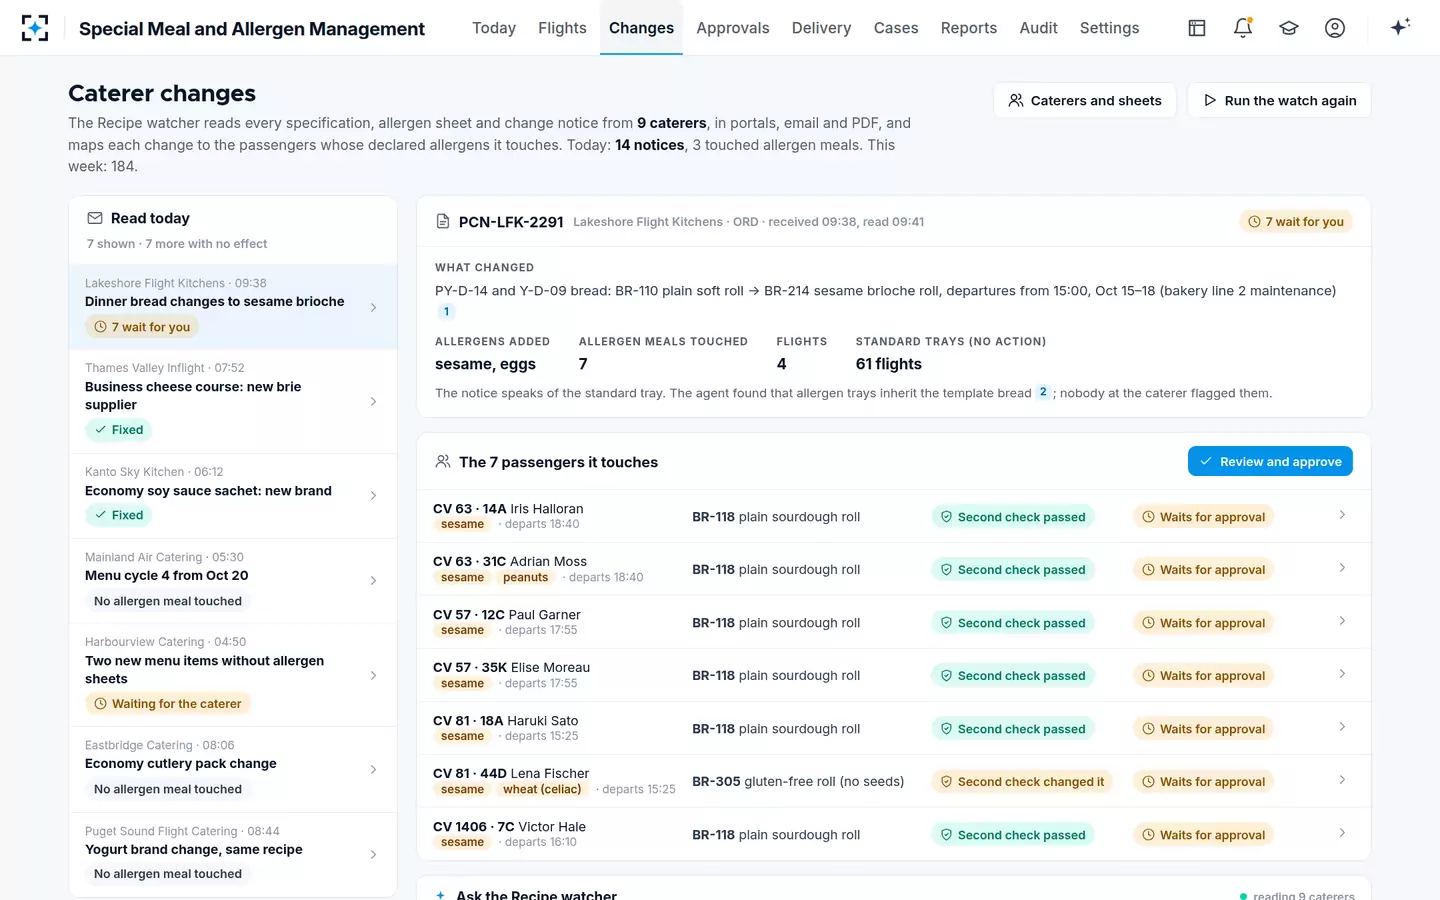
Task: Select the Economy cutlery pack change notice
Action: pyautogui.click(x=233, y=769)
